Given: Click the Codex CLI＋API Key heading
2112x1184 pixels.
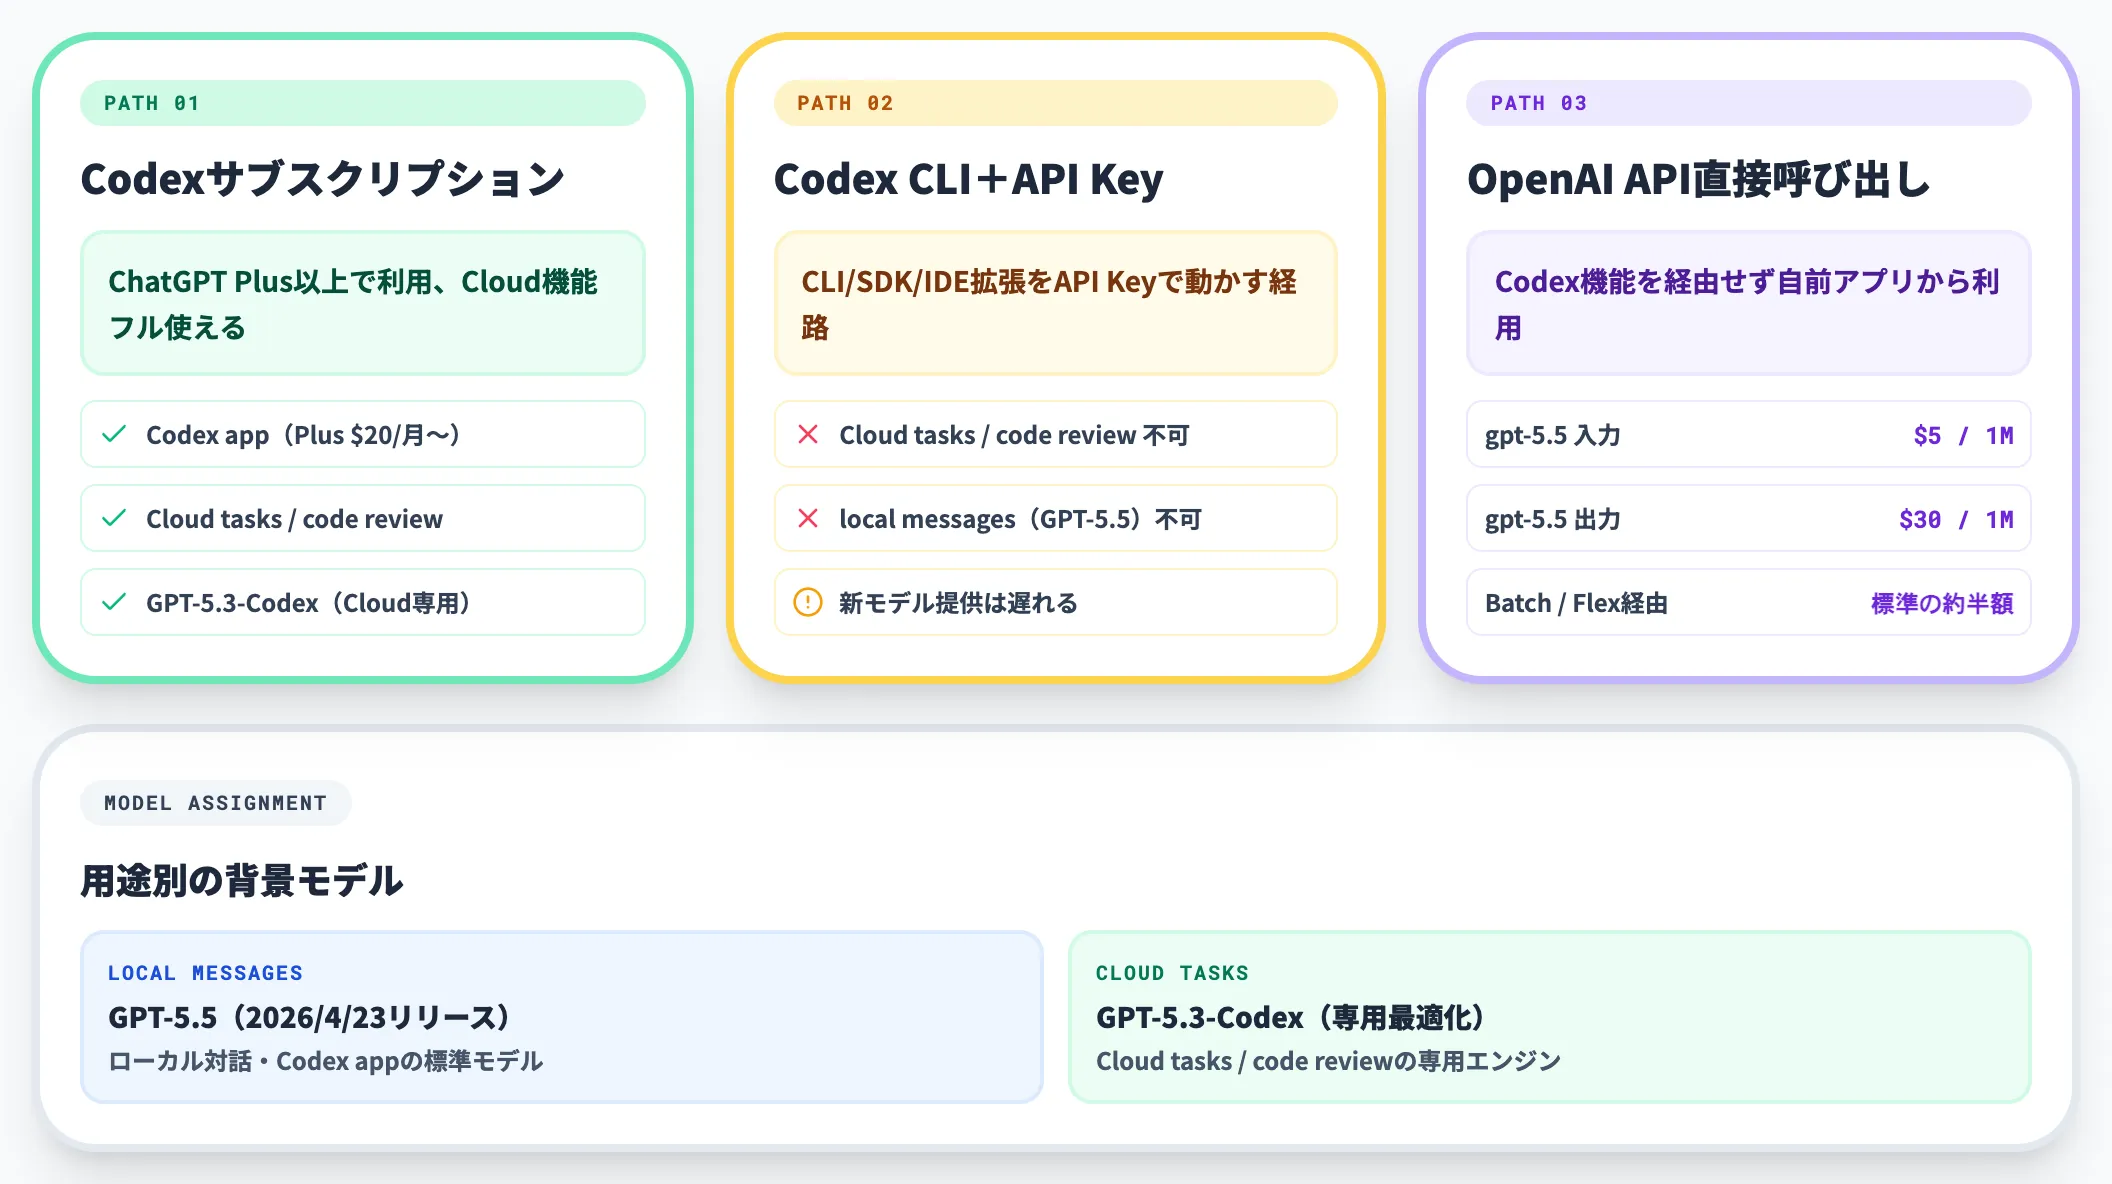Looking at the screenshot, I should [x=968, y=180].
